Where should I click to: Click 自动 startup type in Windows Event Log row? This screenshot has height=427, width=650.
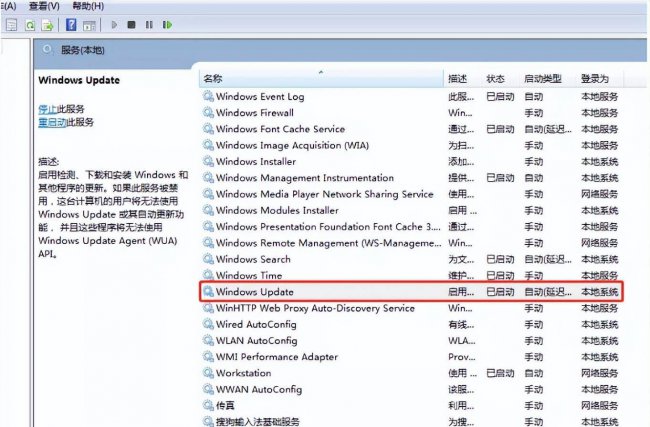[534, 97]
